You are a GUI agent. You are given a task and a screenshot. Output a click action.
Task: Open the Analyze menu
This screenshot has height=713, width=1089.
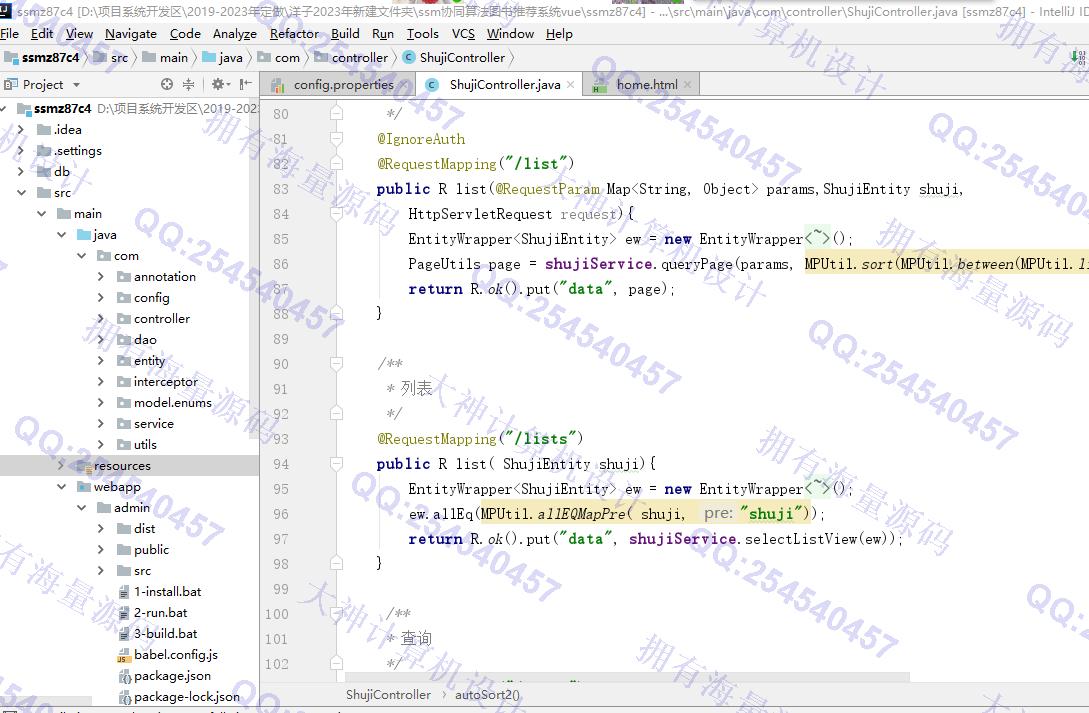pyautogui.click(x=235, y=33)
